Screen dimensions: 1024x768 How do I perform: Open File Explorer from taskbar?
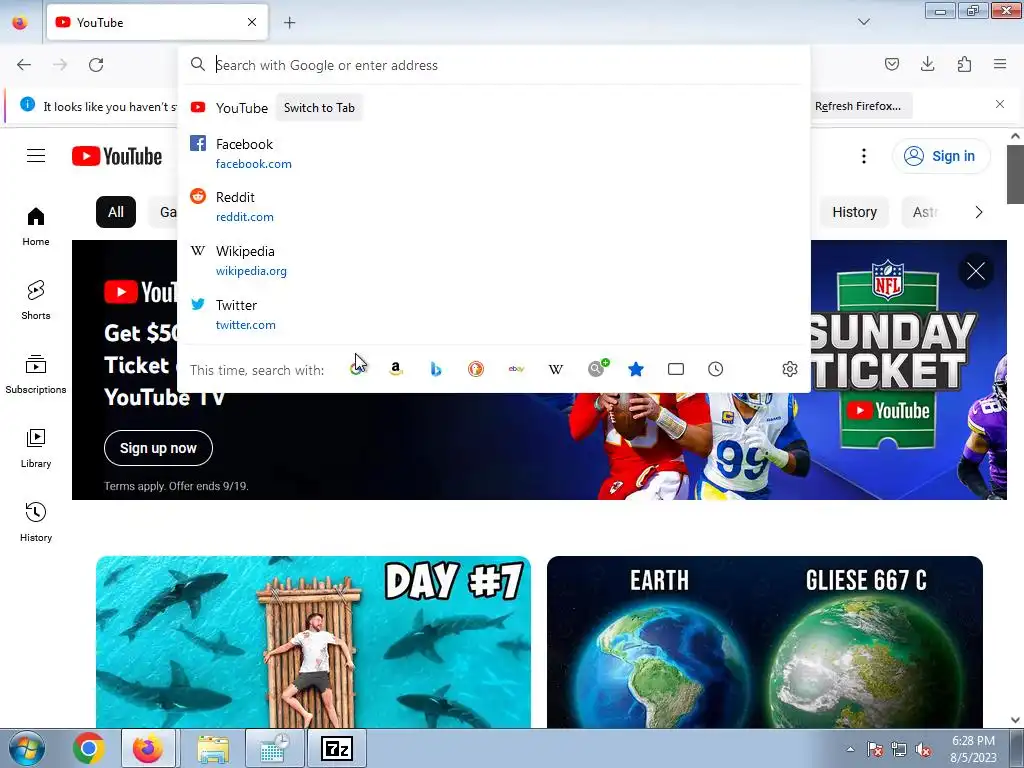pos(213,748)
